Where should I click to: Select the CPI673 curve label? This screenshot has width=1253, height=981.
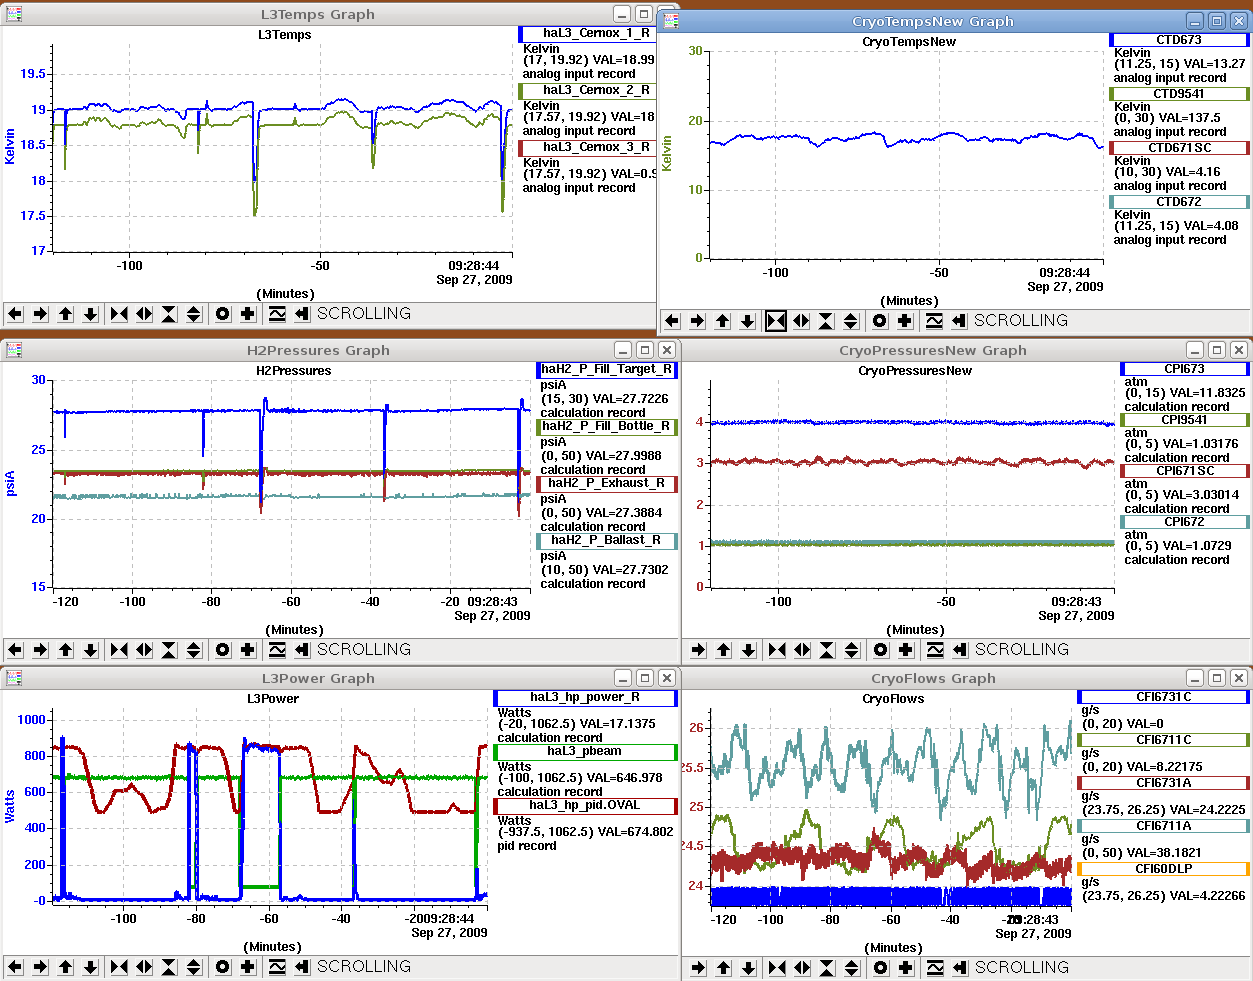click(x=1185, y=369)
